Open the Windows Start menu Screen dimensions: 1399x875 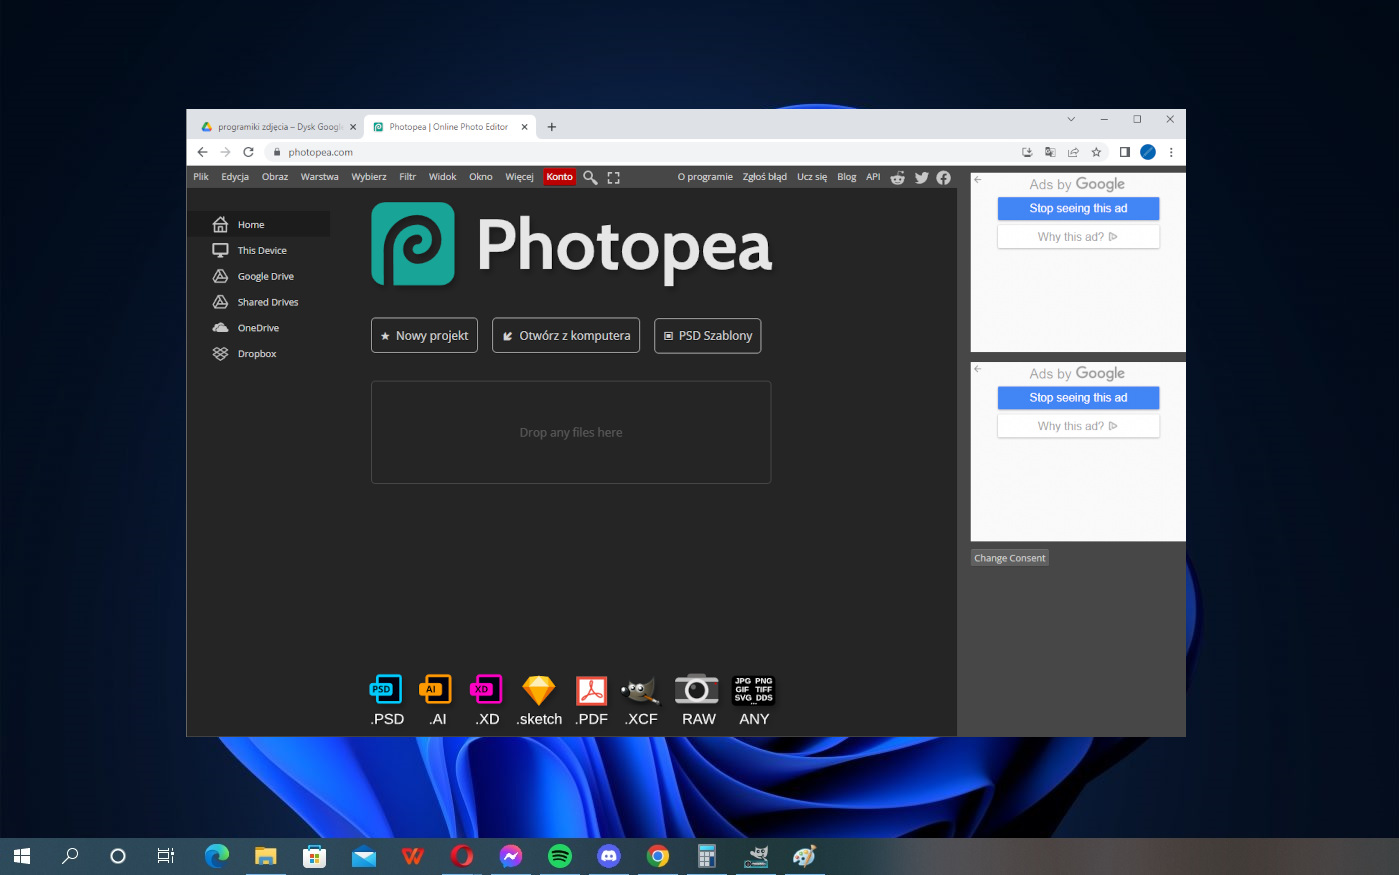[x=22, y=856]
